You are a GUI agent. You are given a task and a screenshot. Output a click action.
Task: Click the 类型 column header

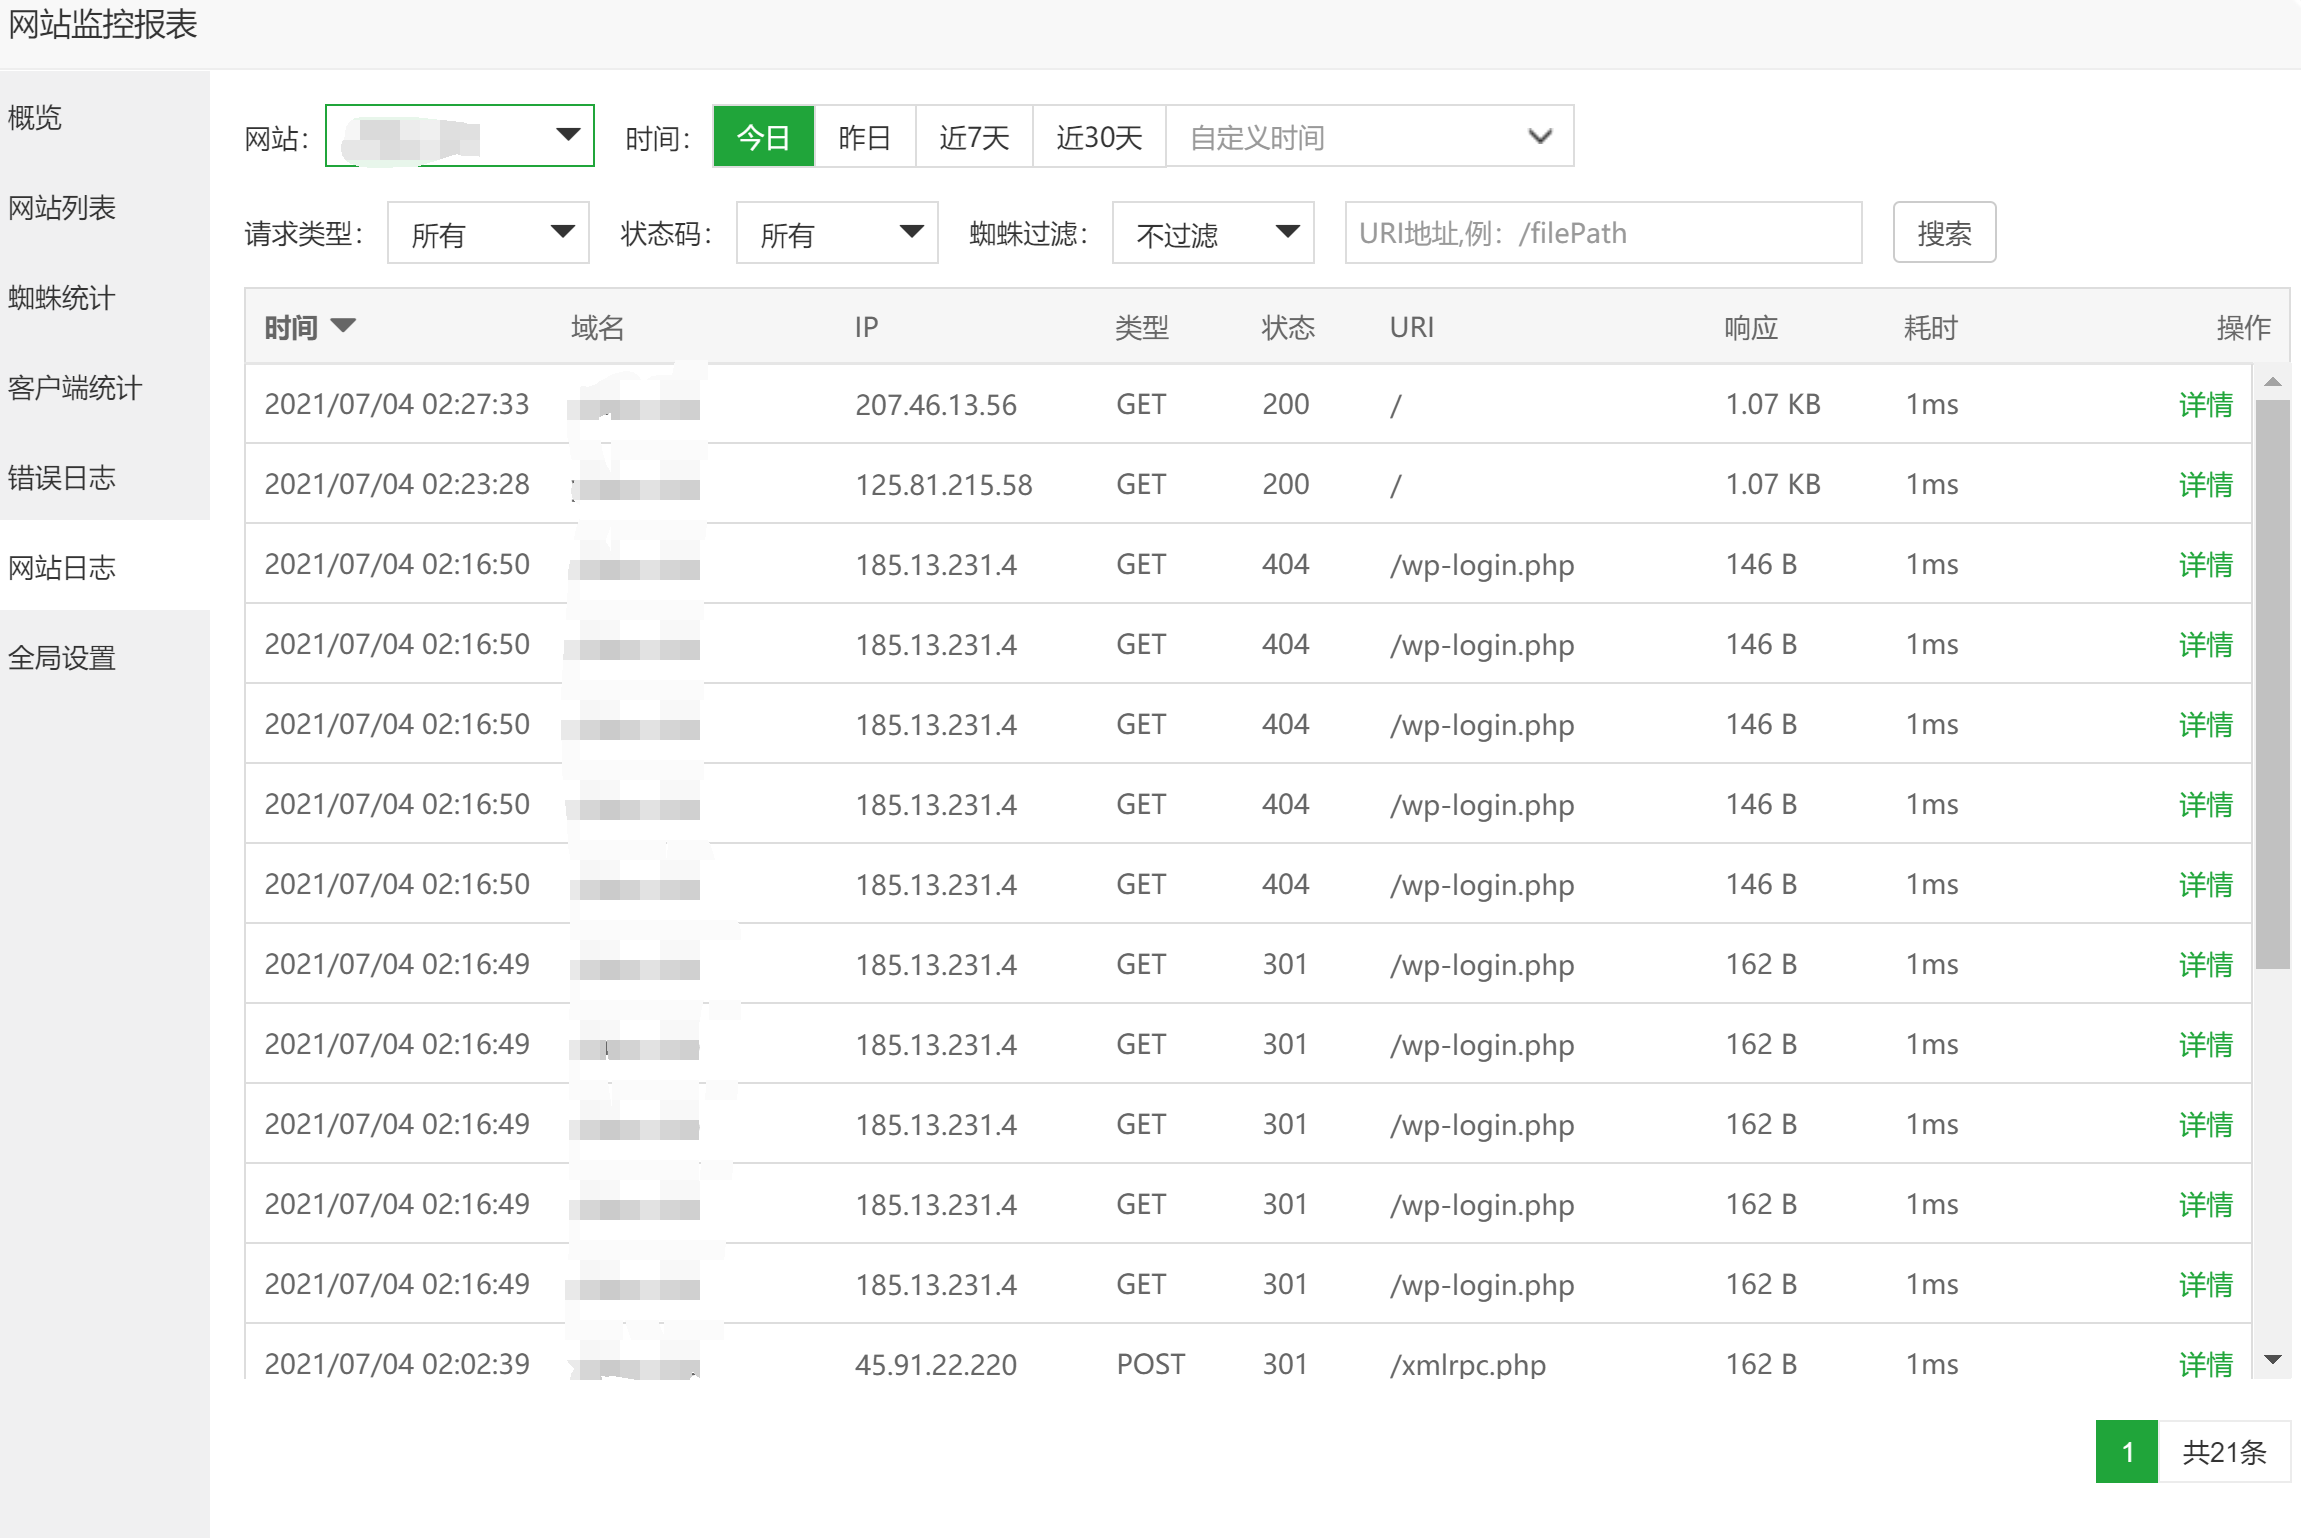coord(1142,327)
